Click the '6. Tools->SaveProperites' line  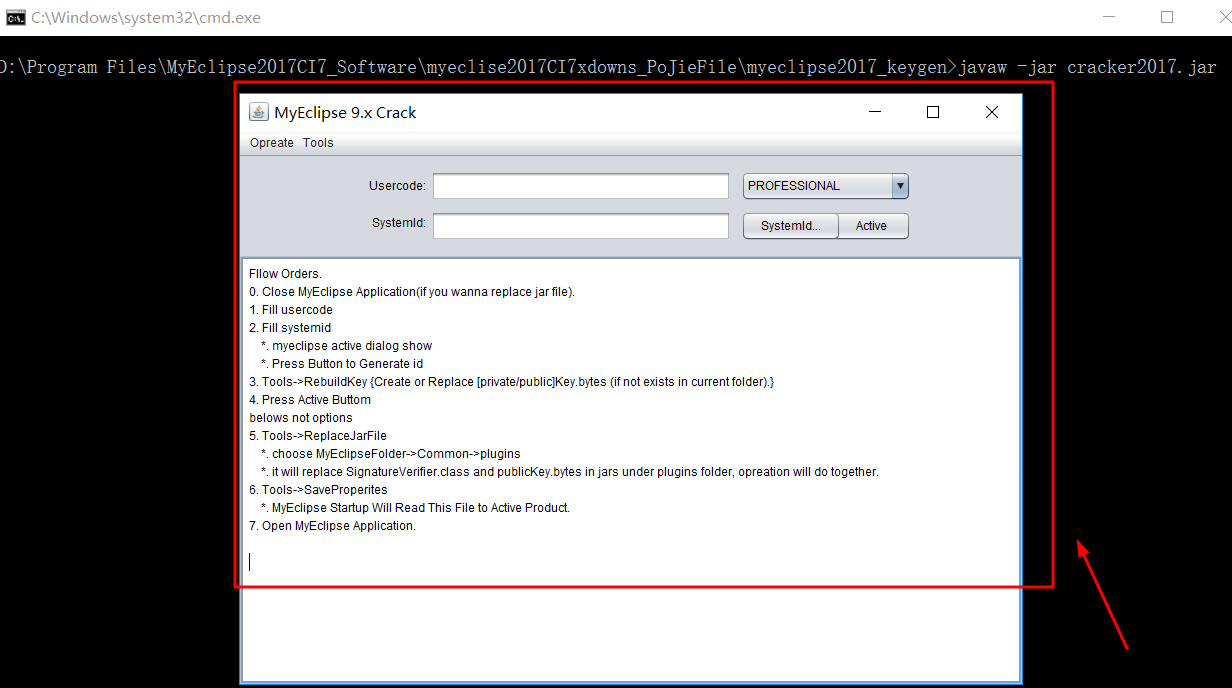[318, 490]
